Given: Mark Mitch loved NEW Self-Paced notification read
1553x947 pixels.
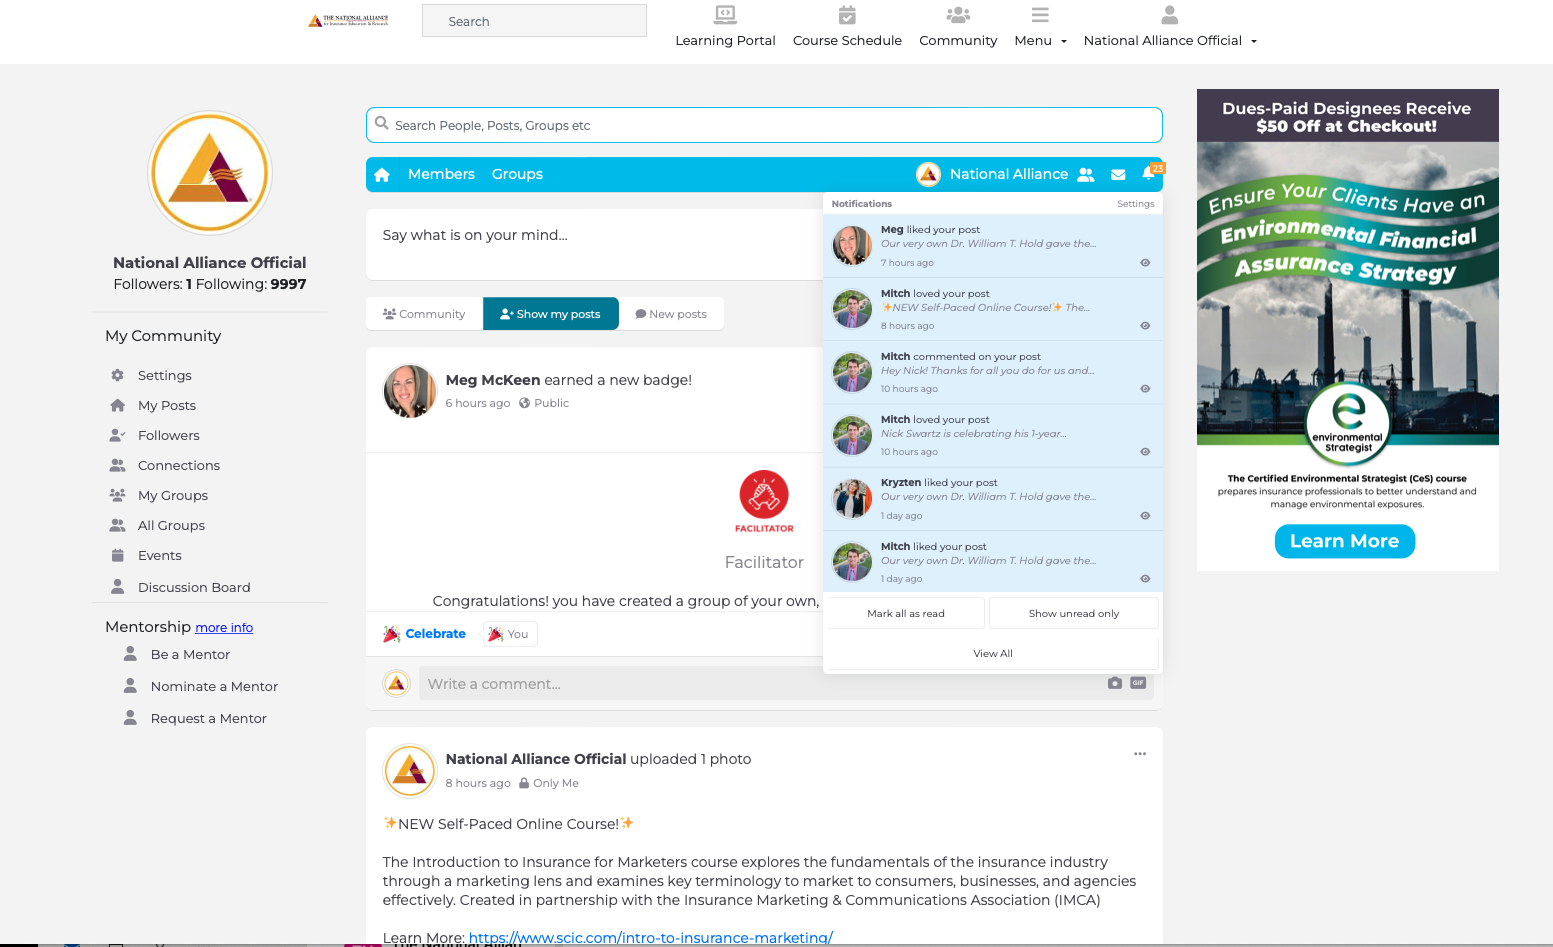Looking at the screenshot, I should [x=1145, y=326].
